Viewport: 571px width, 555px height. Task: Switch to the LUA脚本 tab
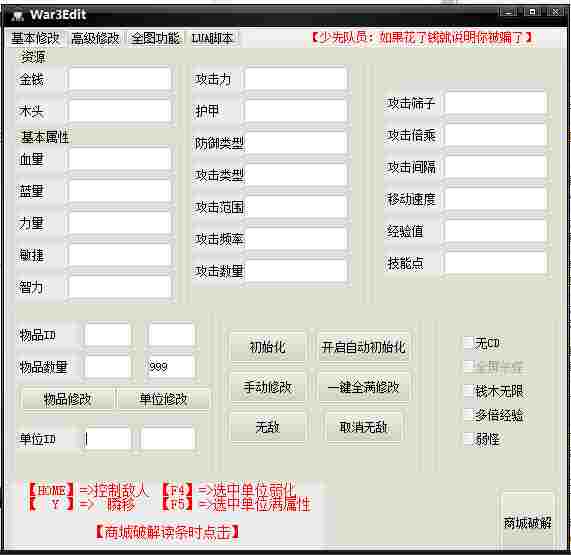212,38
